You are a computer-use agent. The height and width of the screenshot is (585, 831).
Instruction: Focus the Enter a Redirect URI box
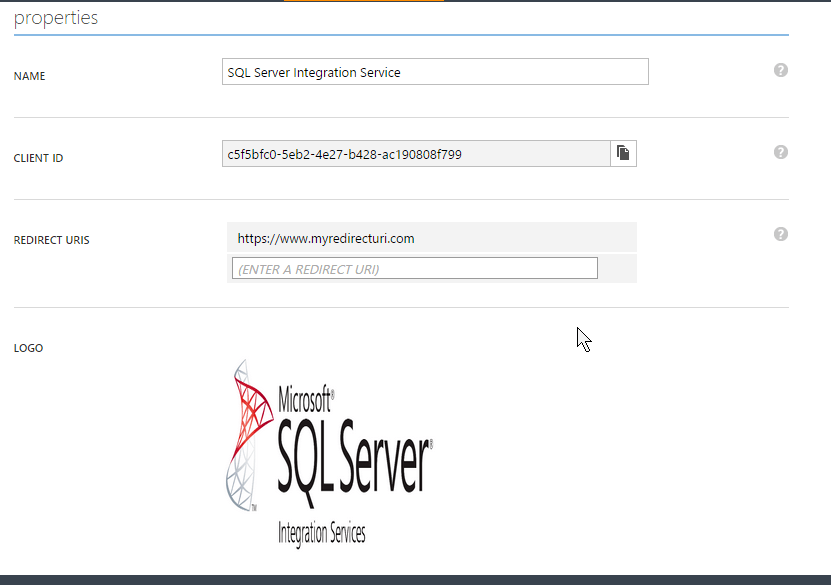click(x=415, y=268)
